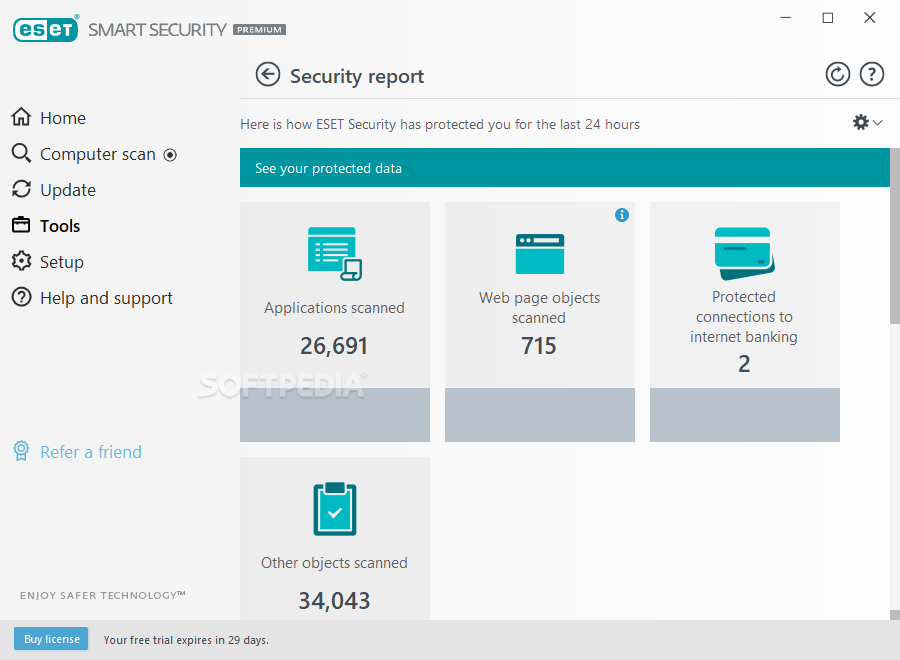Click the Web page objects browser window icon

click(540, 254)
